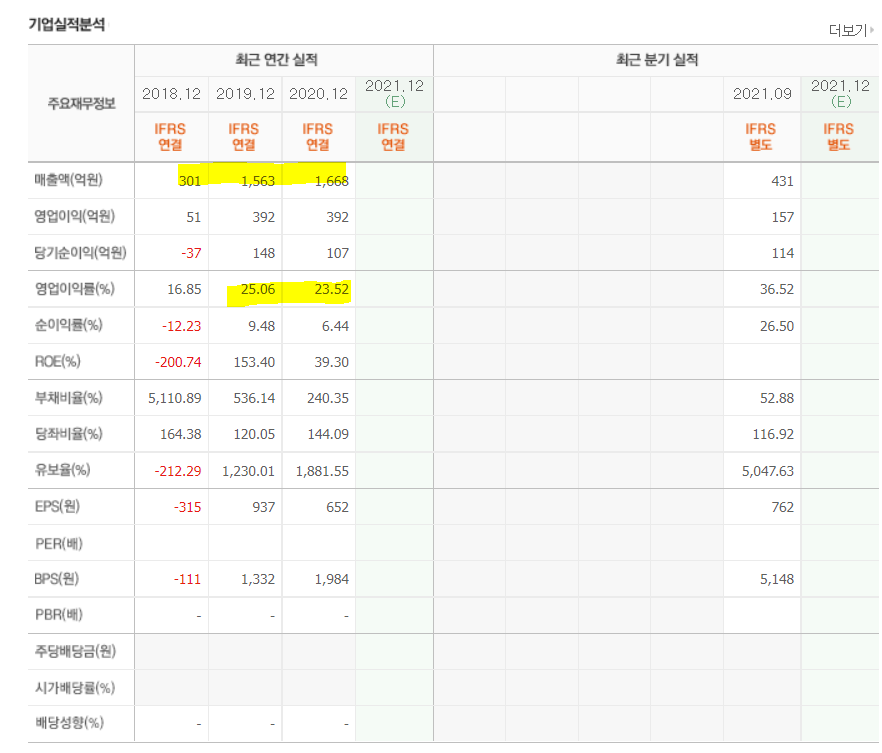Click the ROE(%) row label

57,362
